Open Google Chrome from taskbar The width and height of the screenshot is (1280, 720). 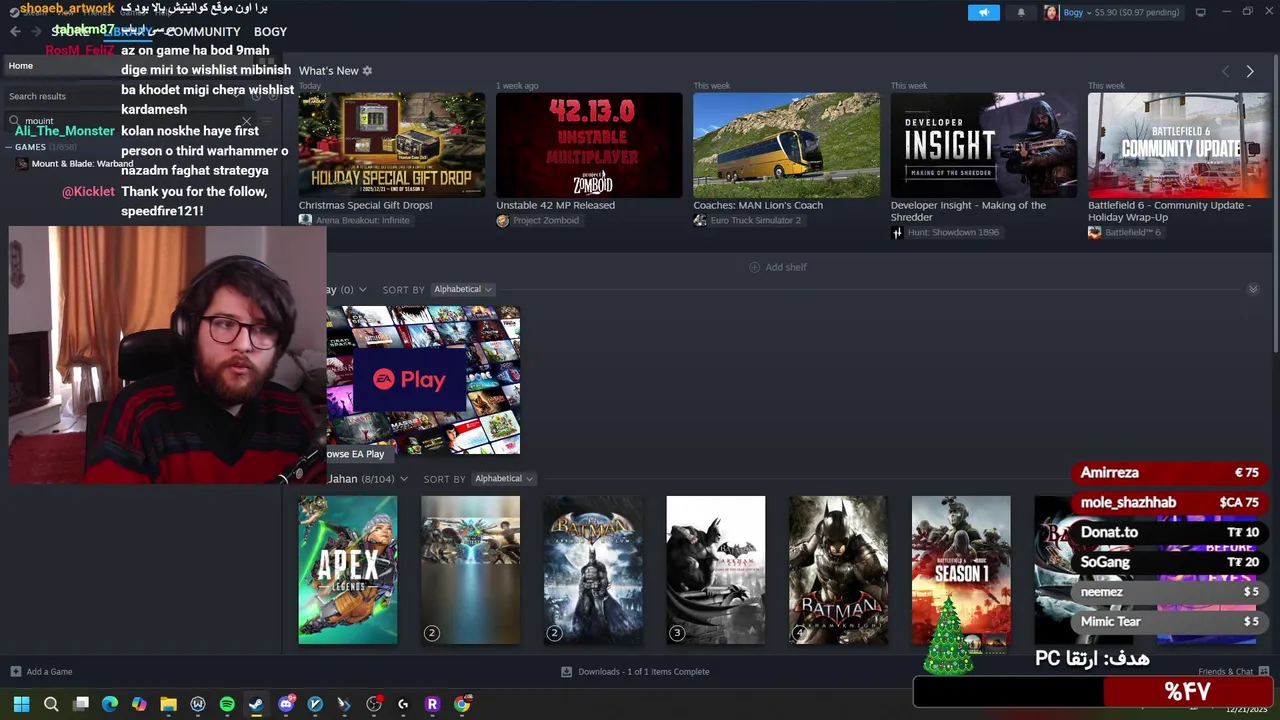point(462,704)
